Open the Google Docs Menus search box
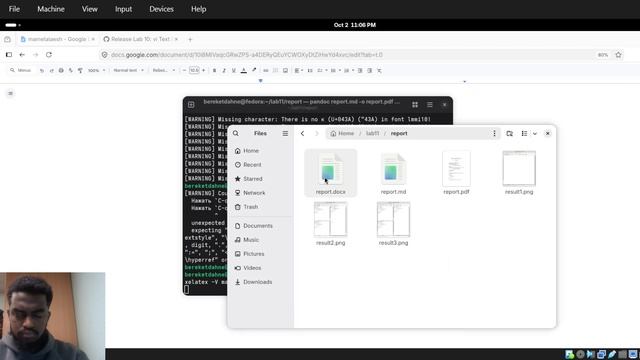The image size is (640, 360). point(21,71)
